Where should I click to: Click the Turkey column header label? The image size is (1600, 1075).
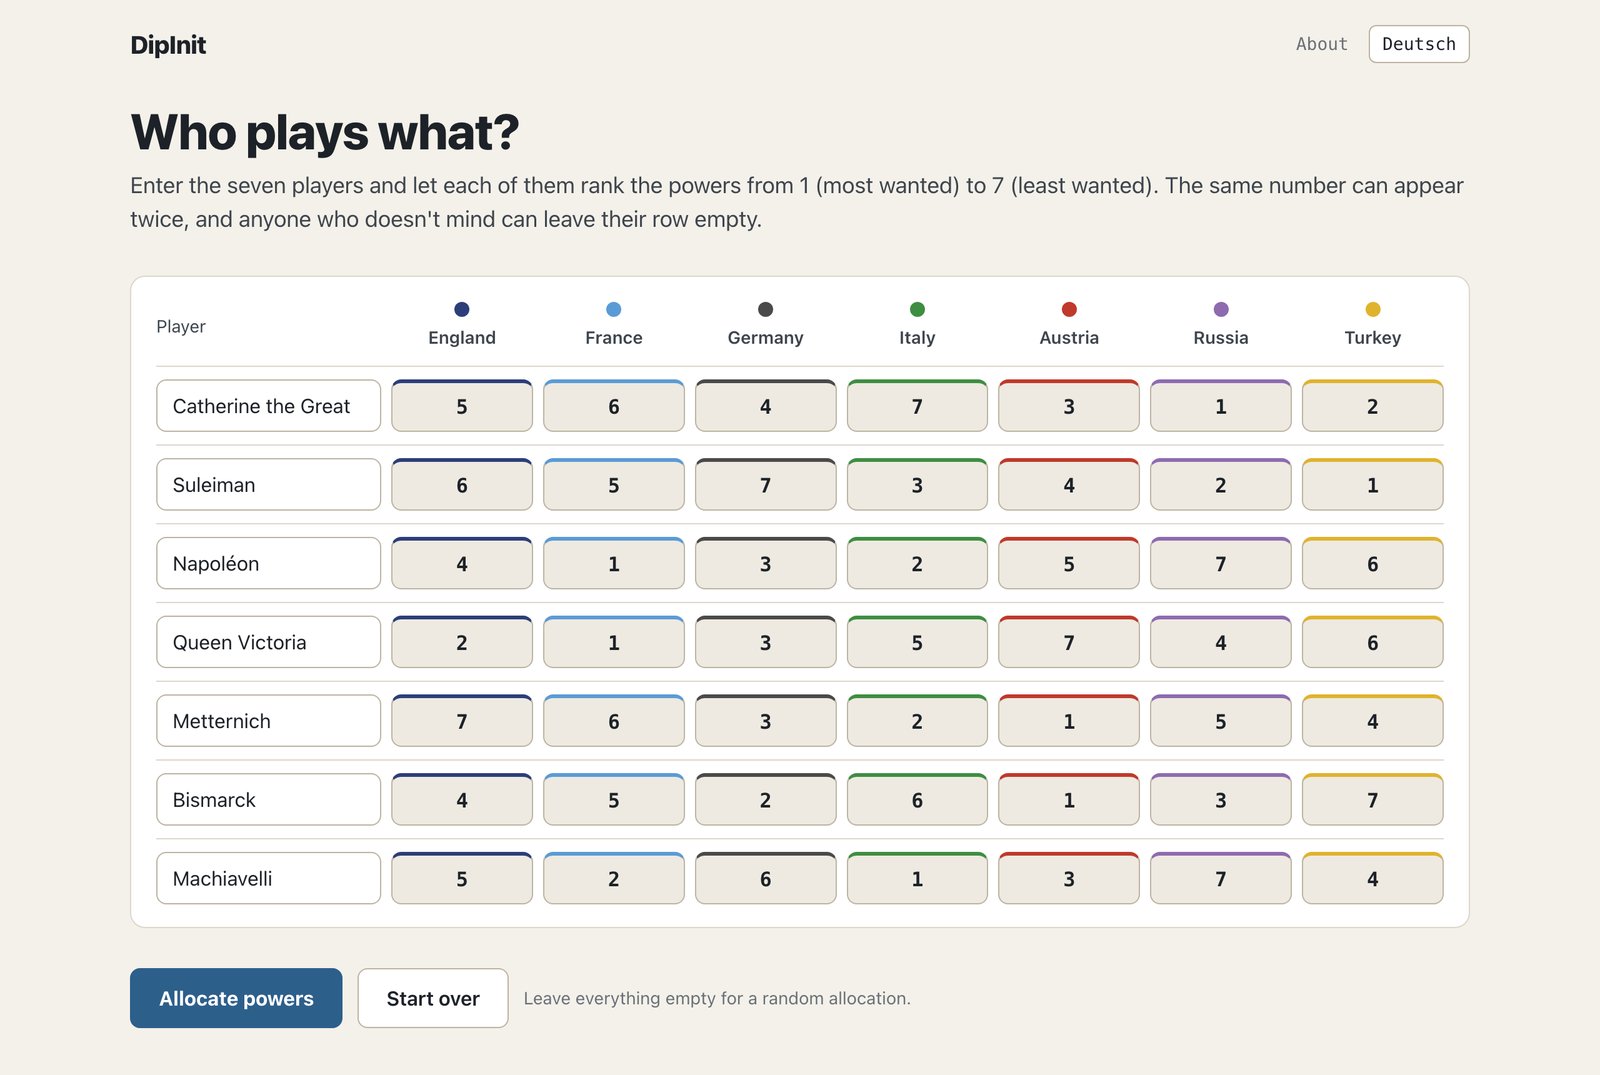1373,338
